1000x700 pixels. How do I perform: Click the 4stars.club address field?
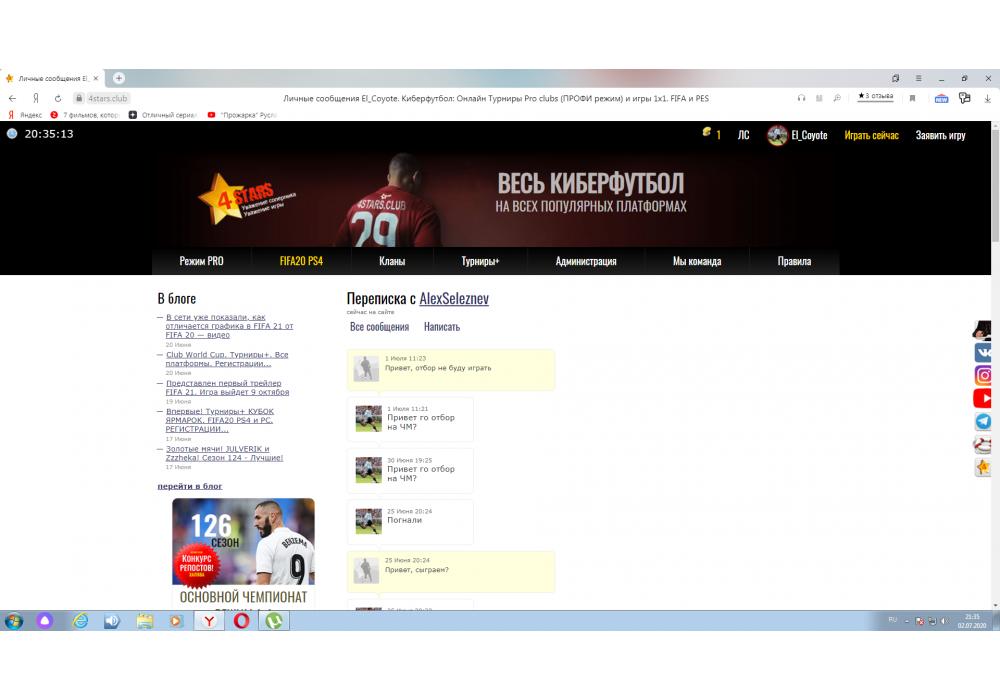pyautogui.click(x=107, y=98)
